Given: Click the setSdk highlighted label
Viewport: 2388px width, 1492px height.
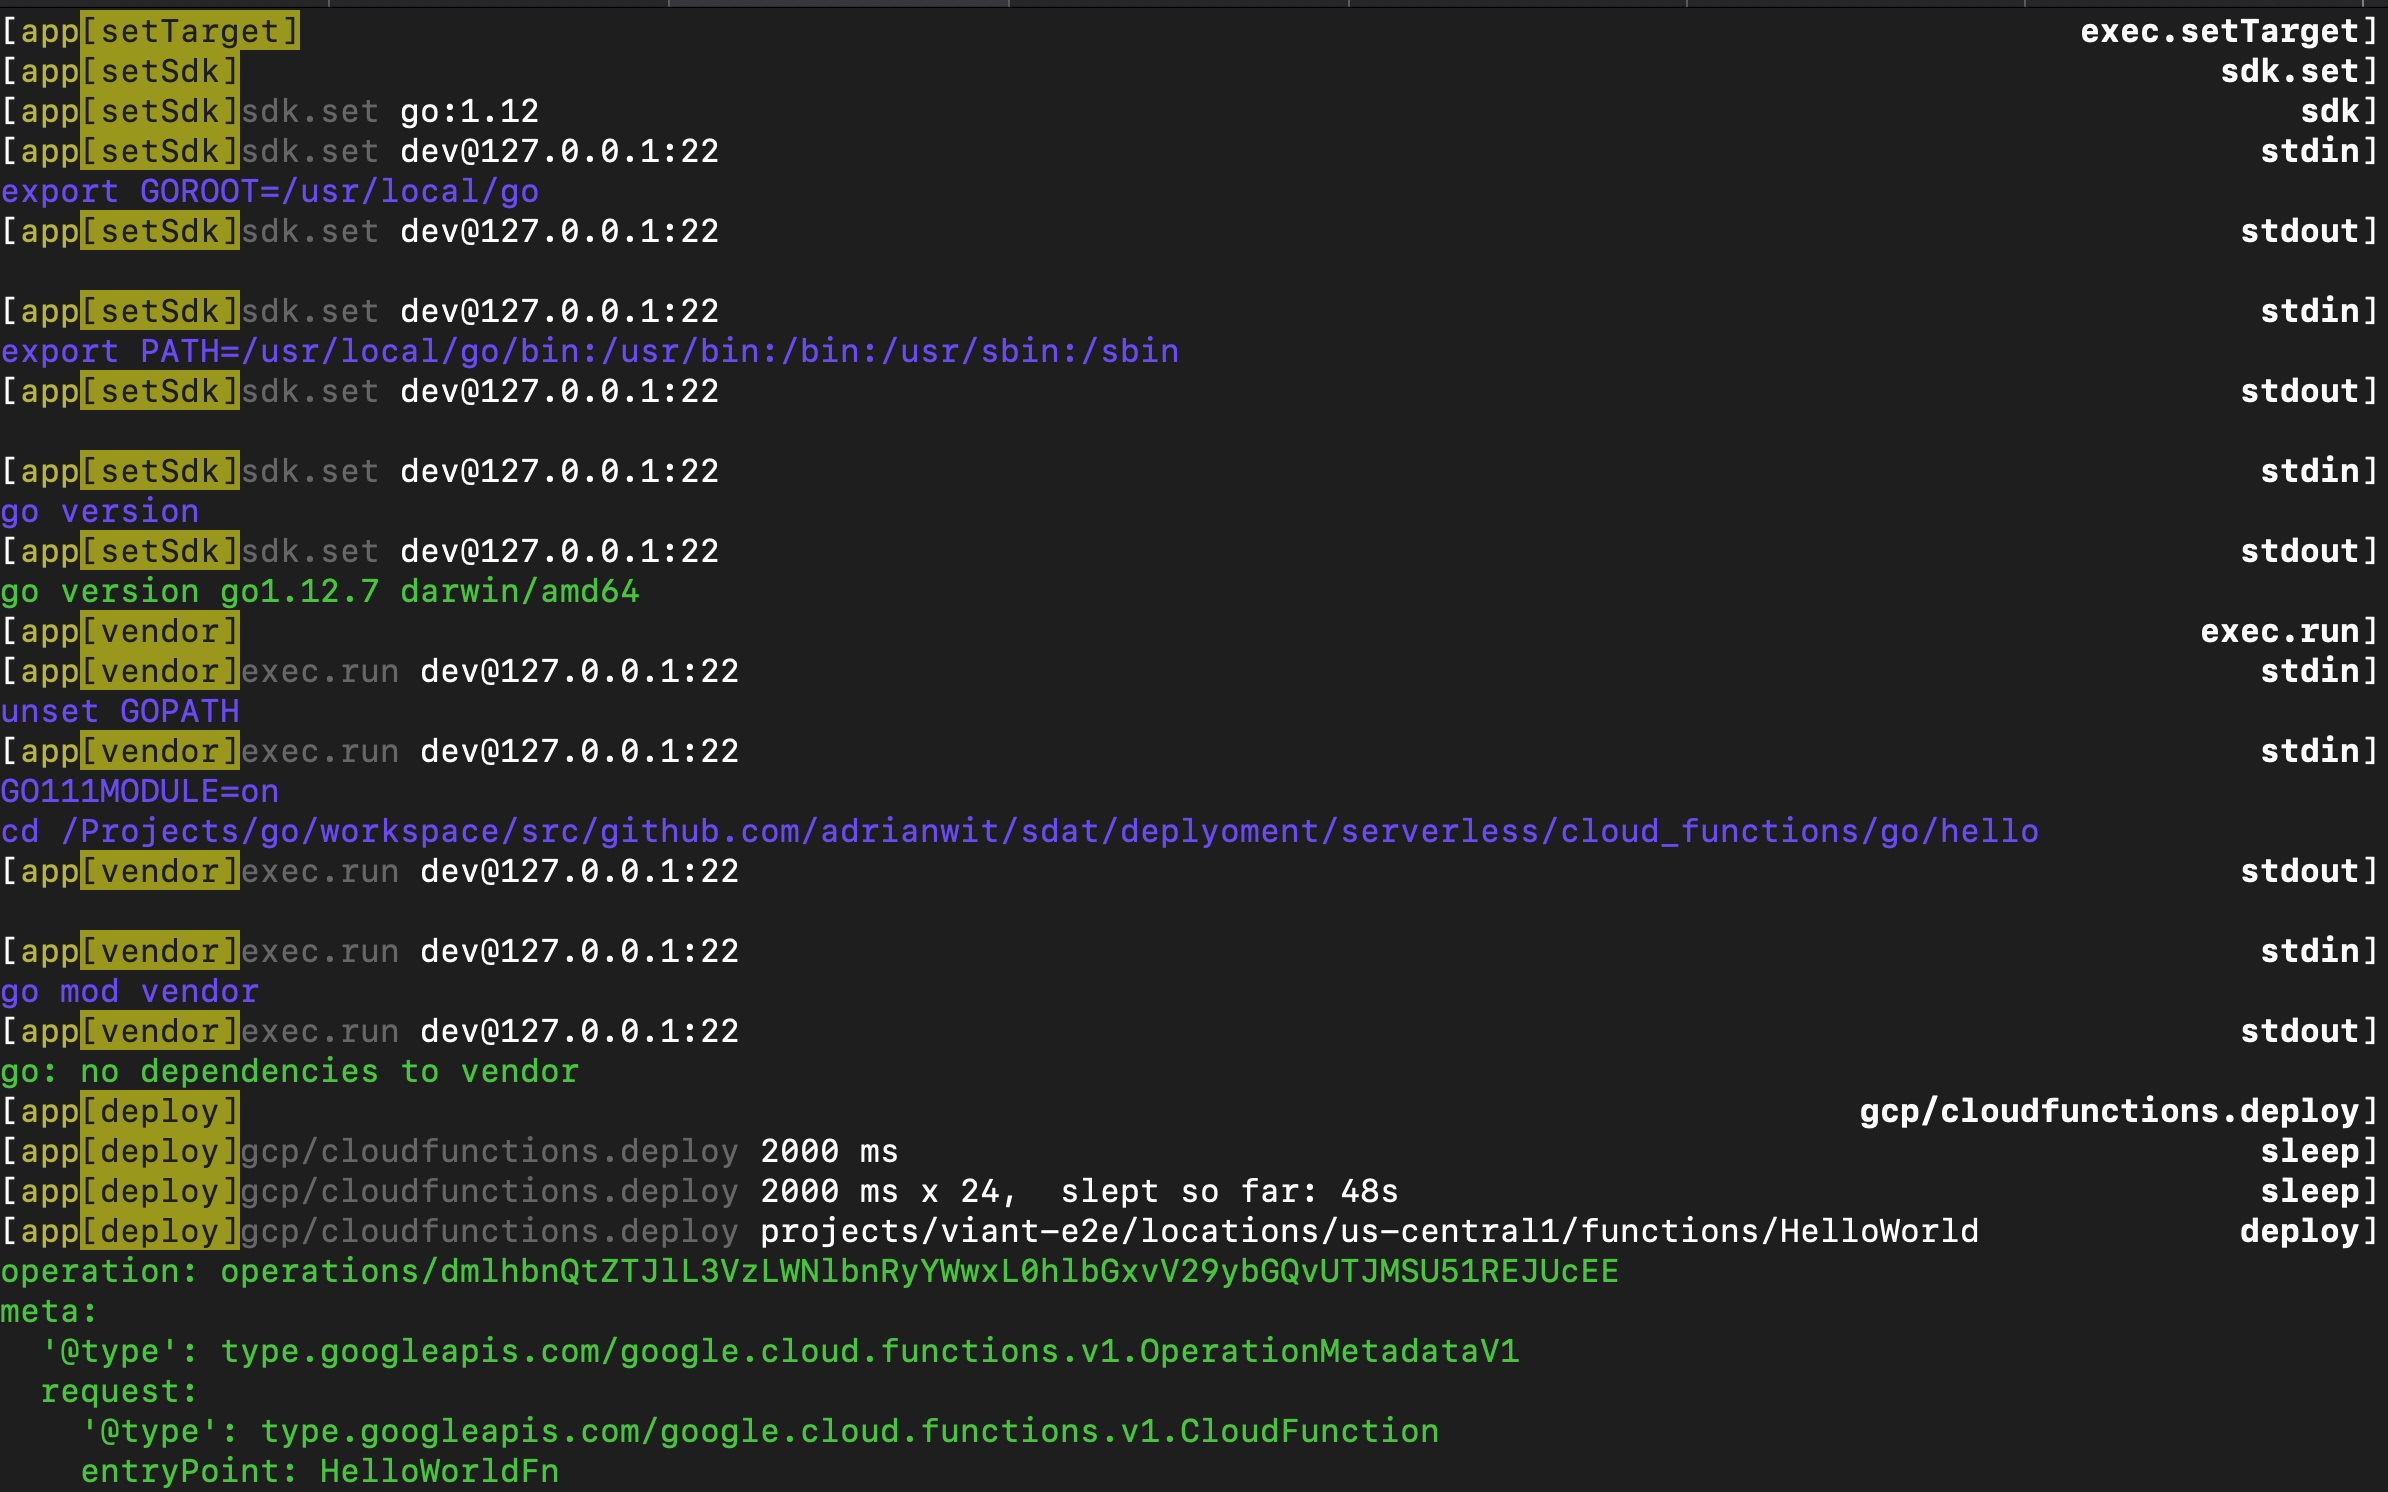Looking at the screenshot, I should point(160,71).
